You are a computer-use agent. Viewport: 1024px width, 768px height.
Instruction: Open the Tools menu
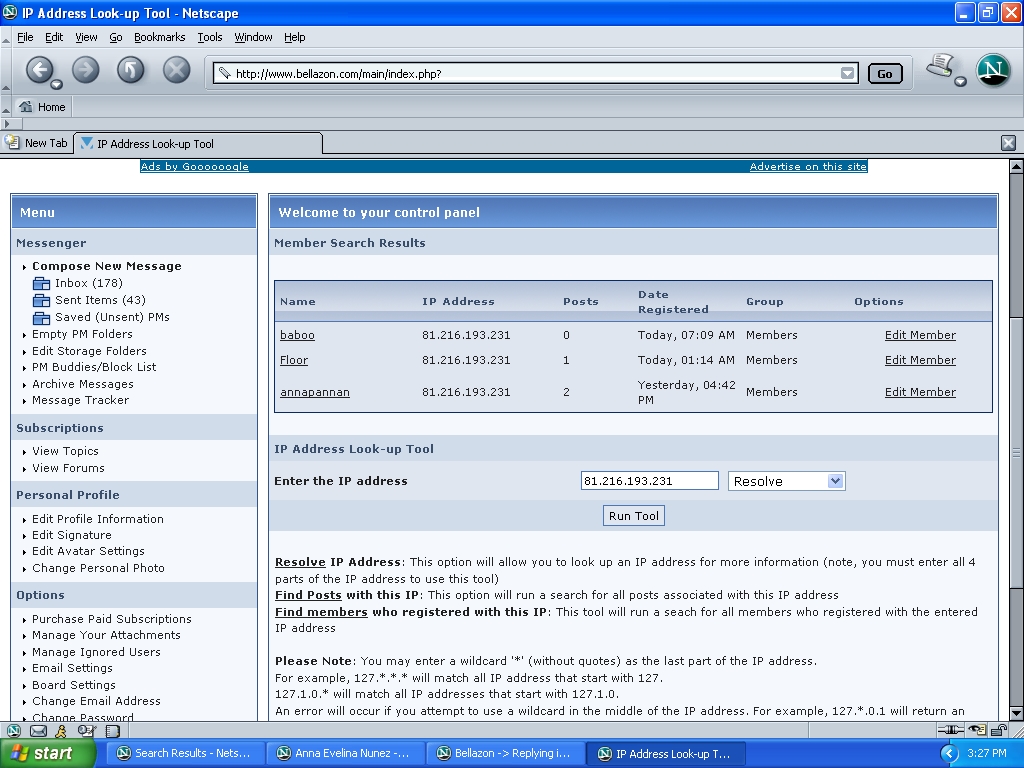(x=210, y=37)
